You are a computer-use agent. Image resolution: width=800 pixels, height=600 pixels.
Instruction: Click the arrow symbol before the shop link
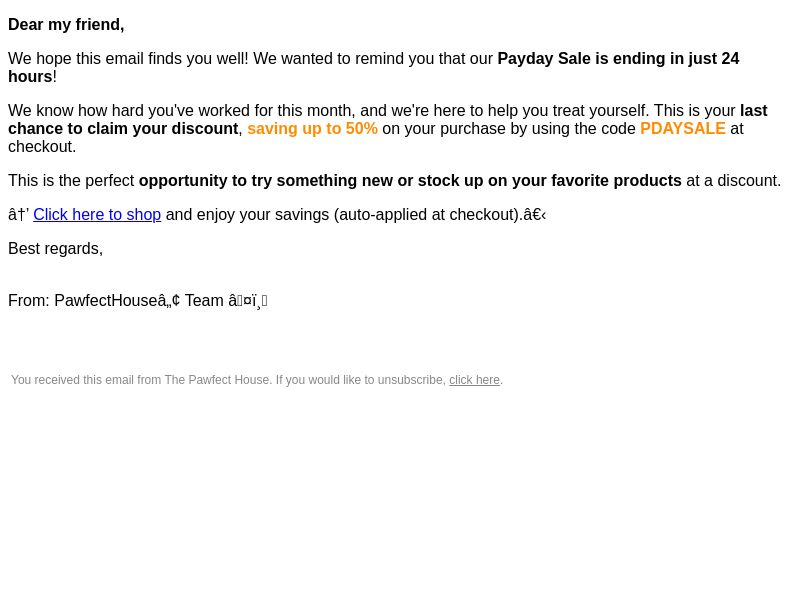point(18,214)
